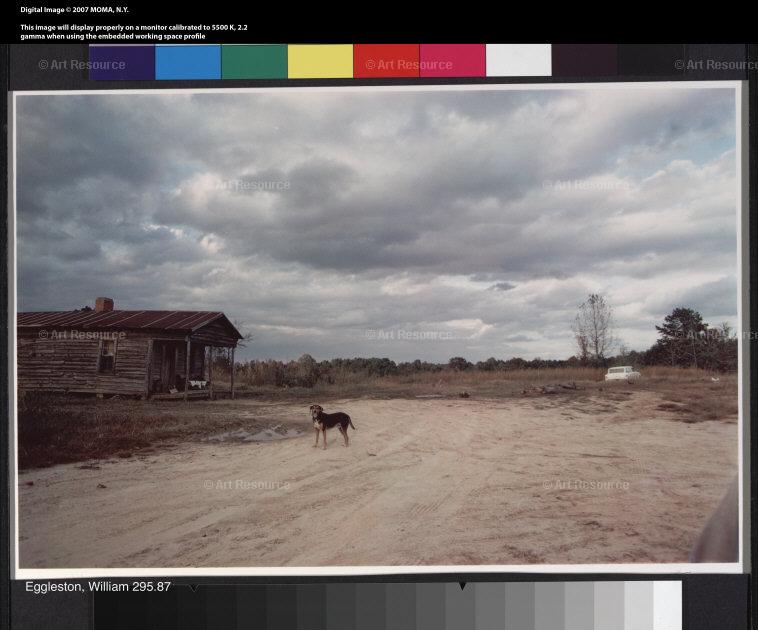The image size is (758, 630).
Task: Click the white car in the field
Action: [622, 373]
